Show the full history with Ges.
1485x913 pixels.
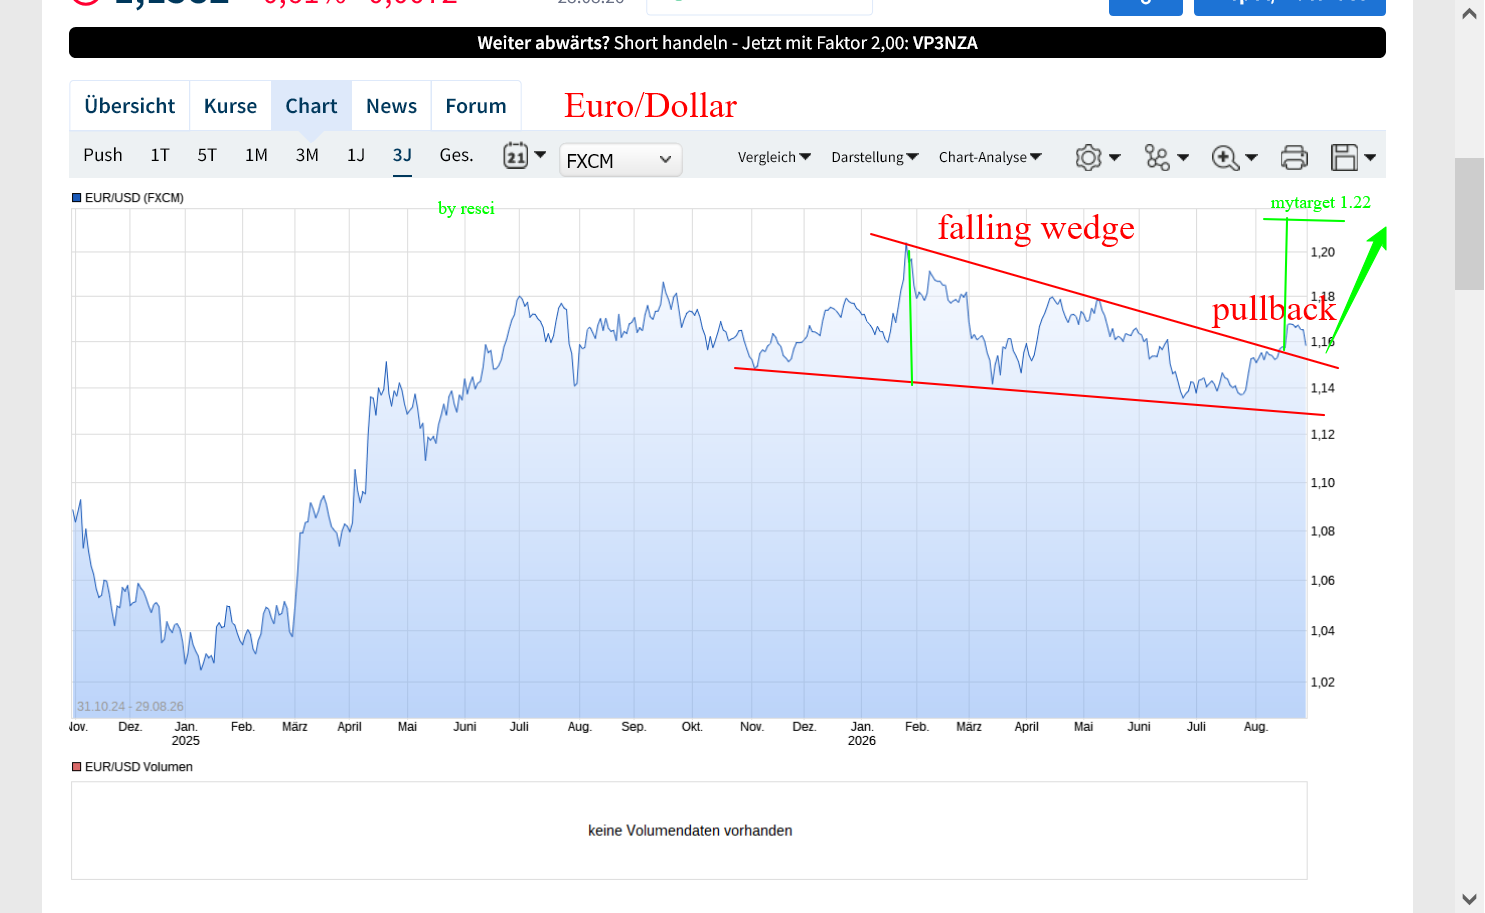pos(456,155)
